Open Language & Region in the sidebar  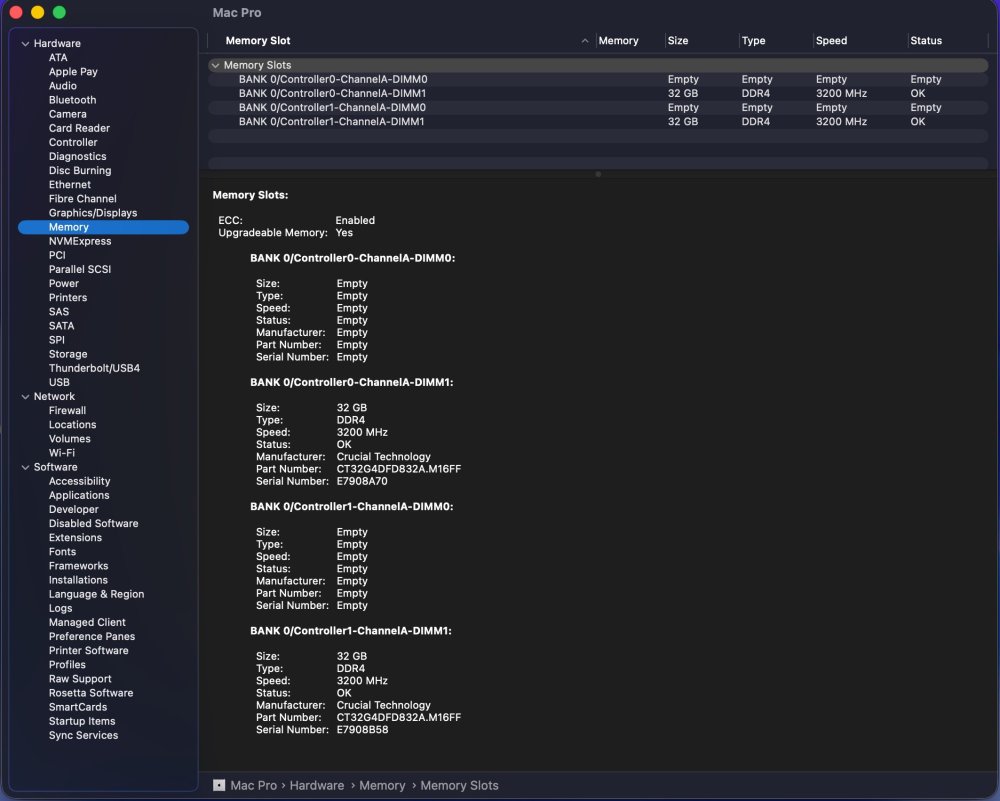tap(96, 594)
